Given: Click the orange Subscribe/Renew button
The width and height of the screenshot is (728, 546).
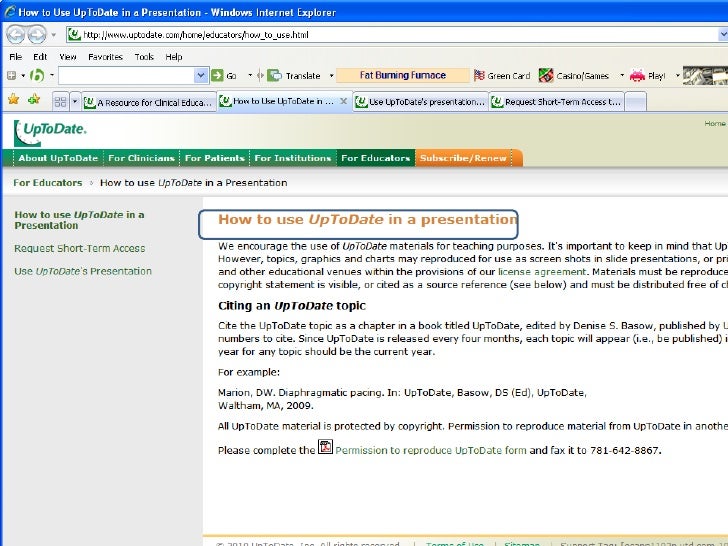Looking at the screenshot, I should [x=463, y=158].
